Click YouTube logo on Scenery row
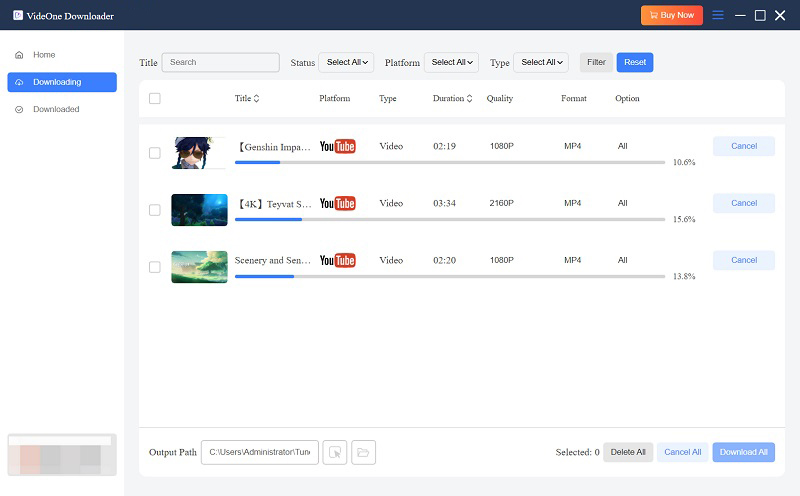800x496 pixels. (337, 261)
